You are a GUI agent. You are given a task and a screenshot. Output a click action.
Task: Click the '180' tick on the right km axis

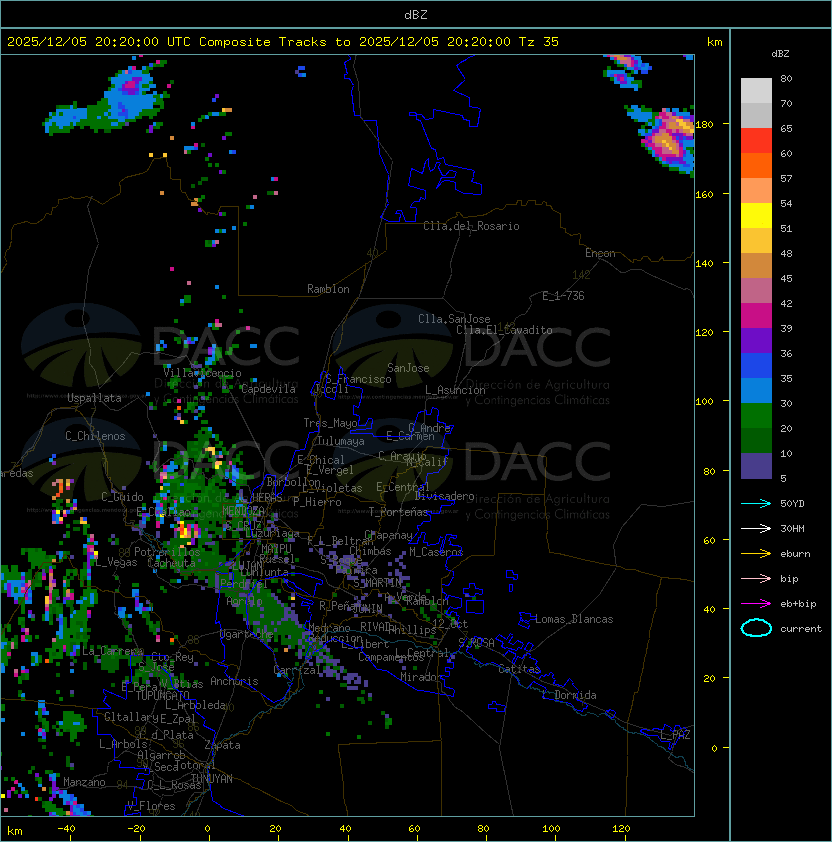click(704, 125)
